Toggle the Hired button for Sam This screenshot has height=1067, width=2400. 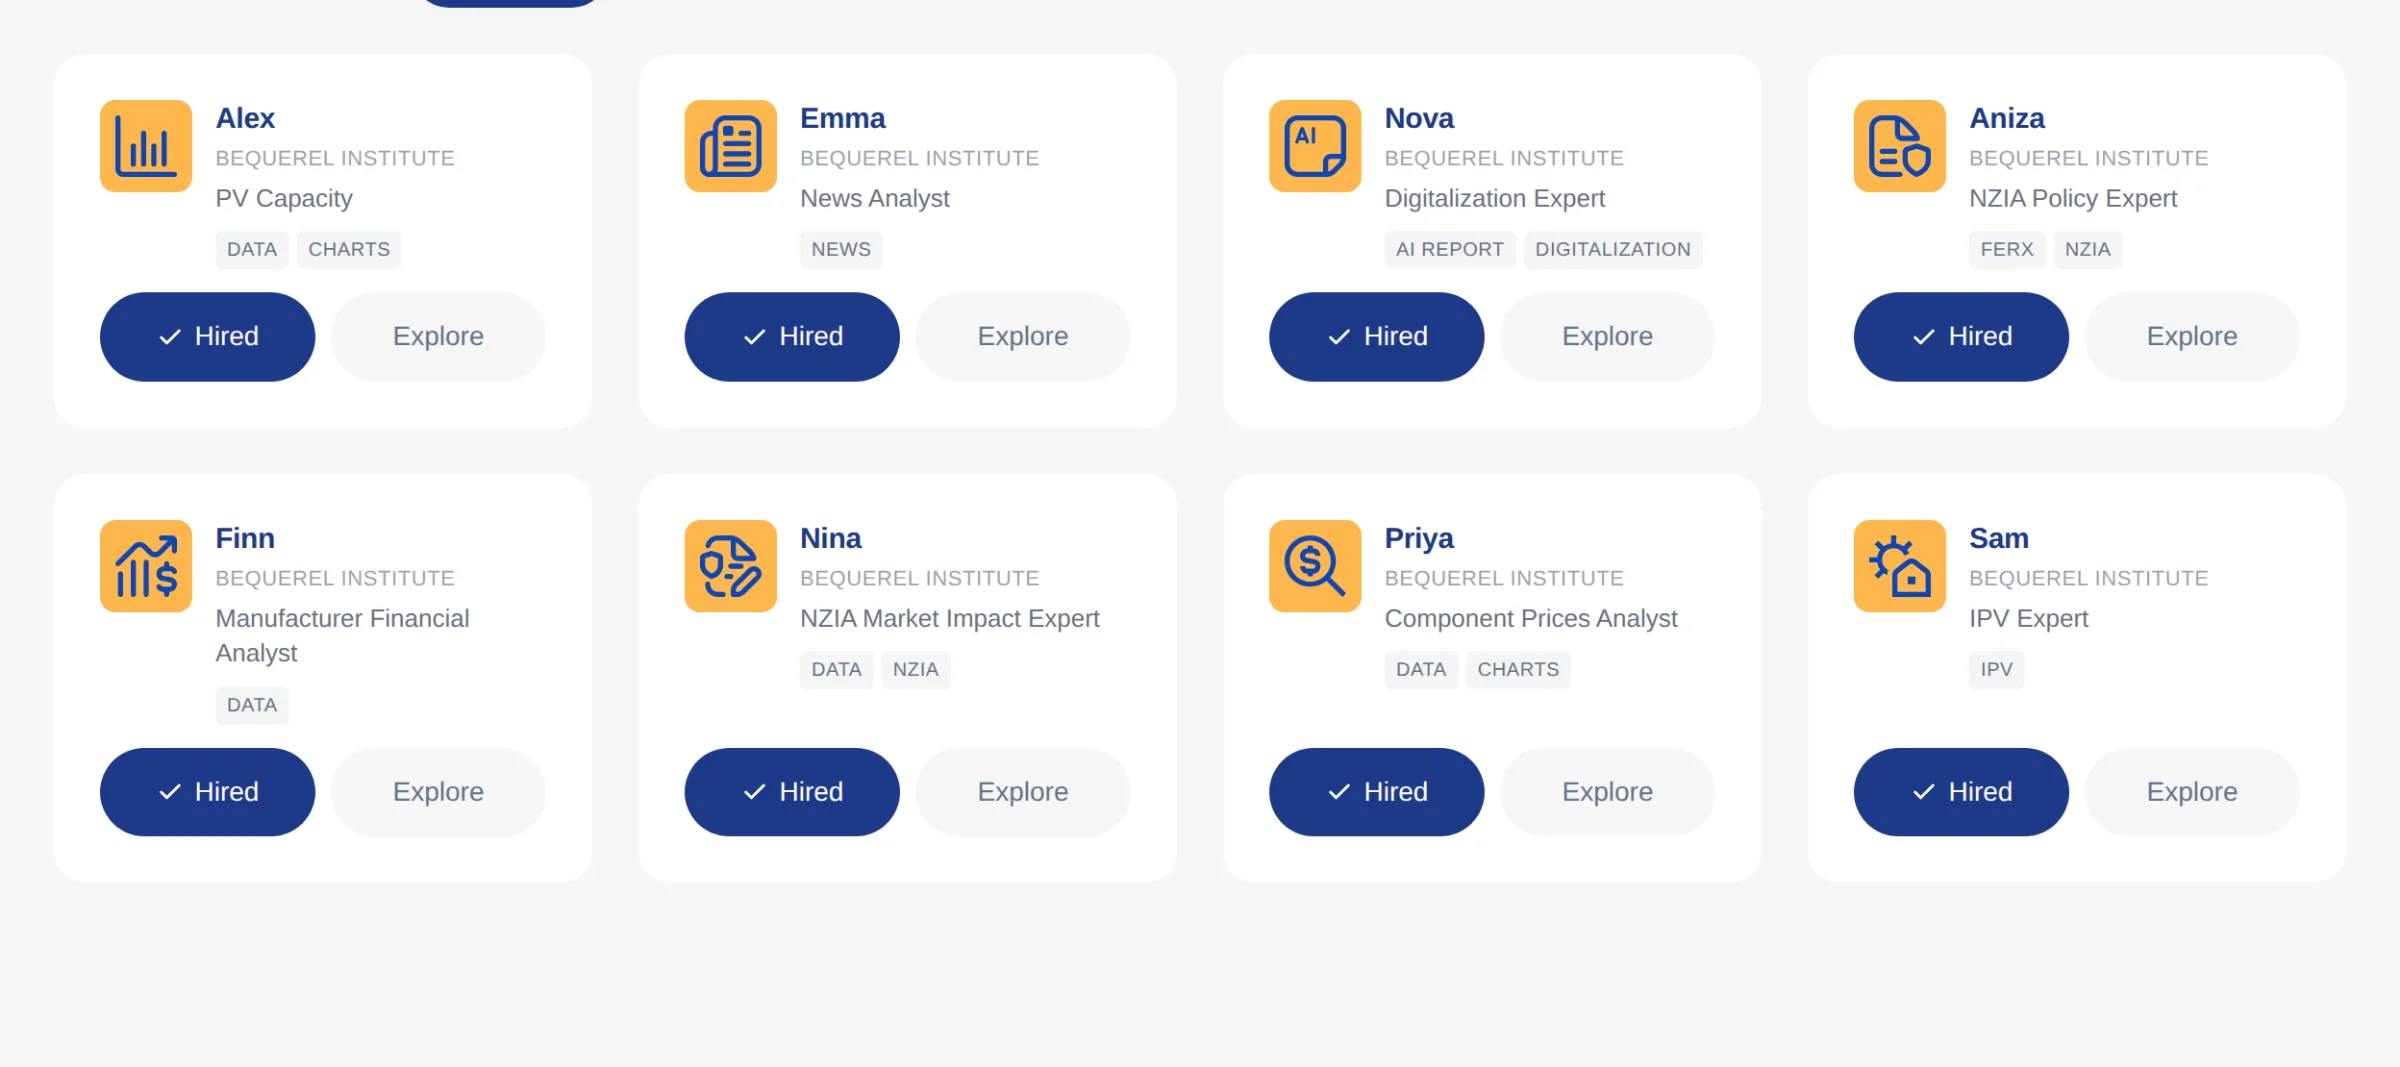(x=1961, y=792)
